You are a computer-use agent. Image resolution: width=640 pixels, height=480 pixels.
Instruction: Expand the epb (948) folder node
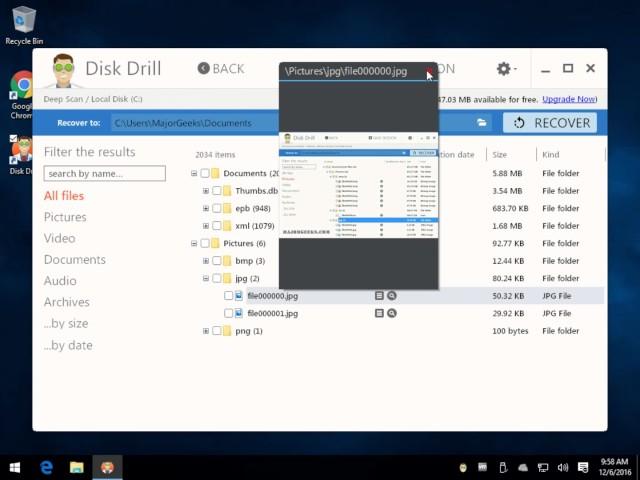[x=206, y=209]
